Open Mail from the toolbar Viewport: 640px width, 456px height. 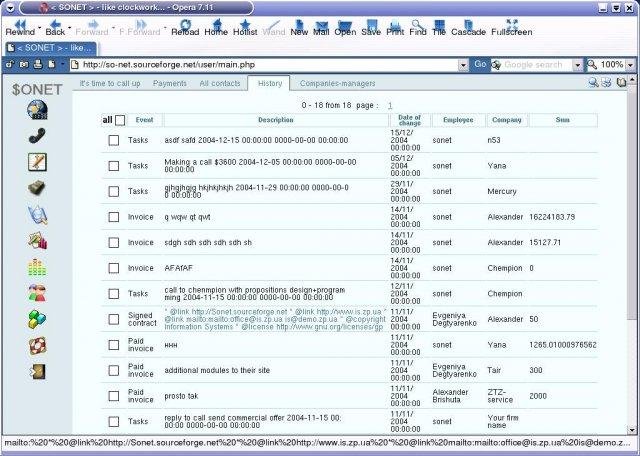(321, 28)
